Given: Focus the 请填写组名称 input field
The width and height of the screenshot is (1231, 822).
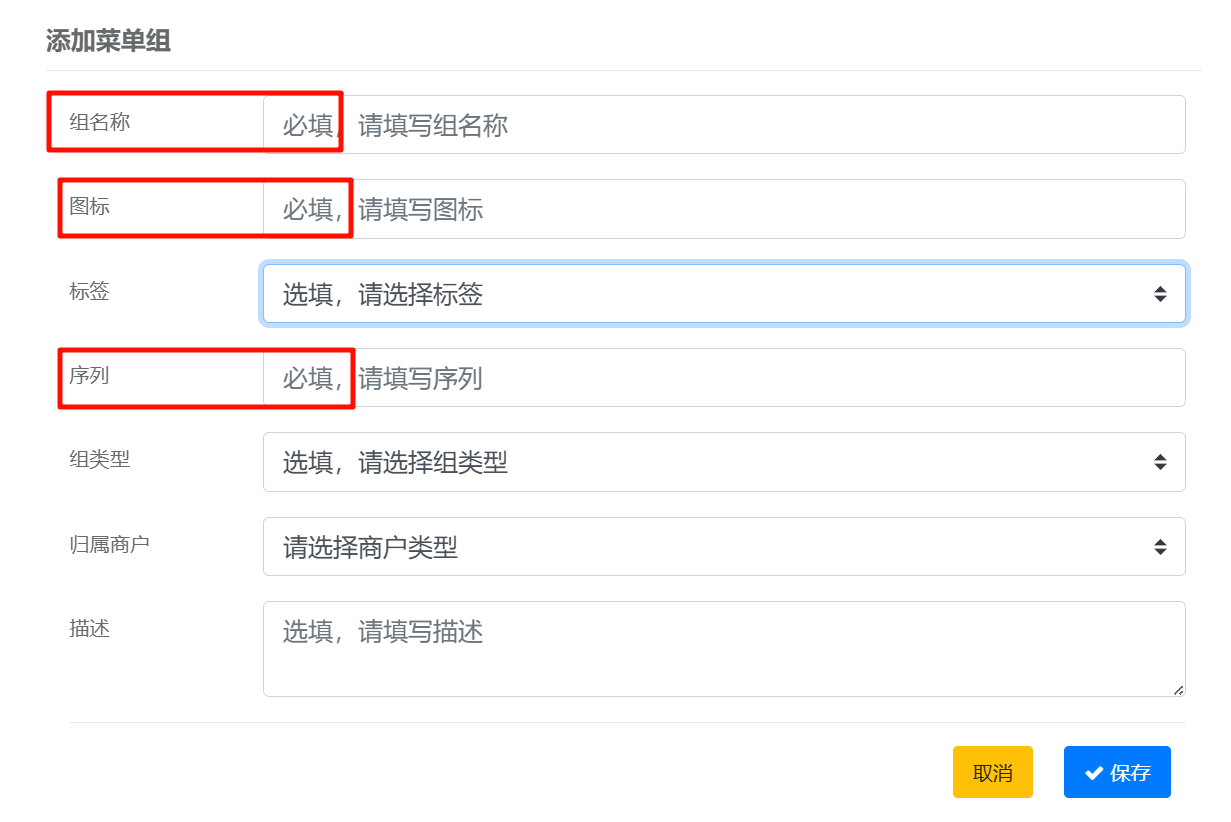Looking at the screenshot, I should coord(724,125).
